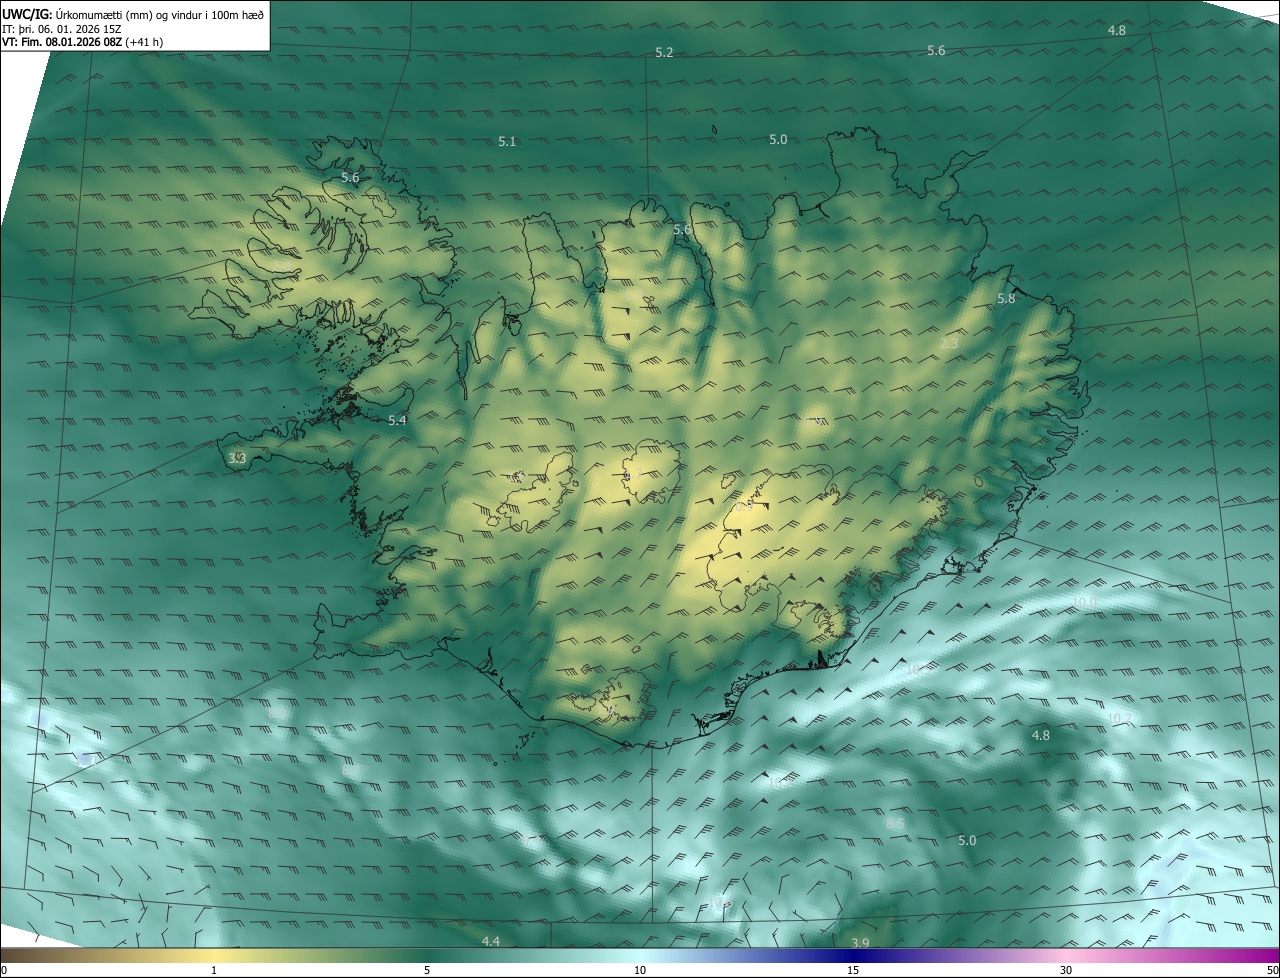The image size is (1280, 978).
Task: Click the 5.8 value label on the northeast coast
Action: pyautogui.click(x=1006, y=299)
